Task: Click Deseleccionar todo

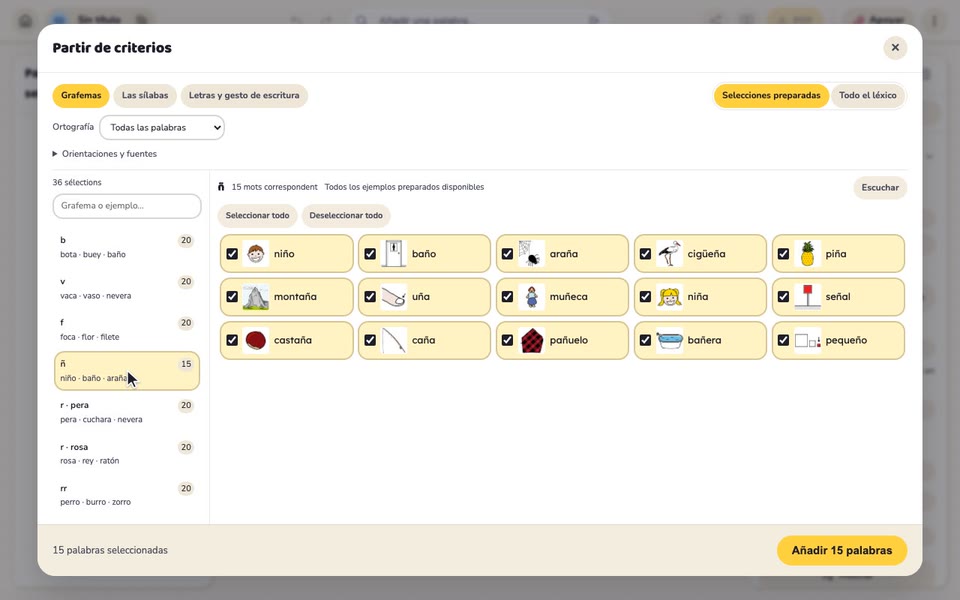Action: [x=346, y=216]
